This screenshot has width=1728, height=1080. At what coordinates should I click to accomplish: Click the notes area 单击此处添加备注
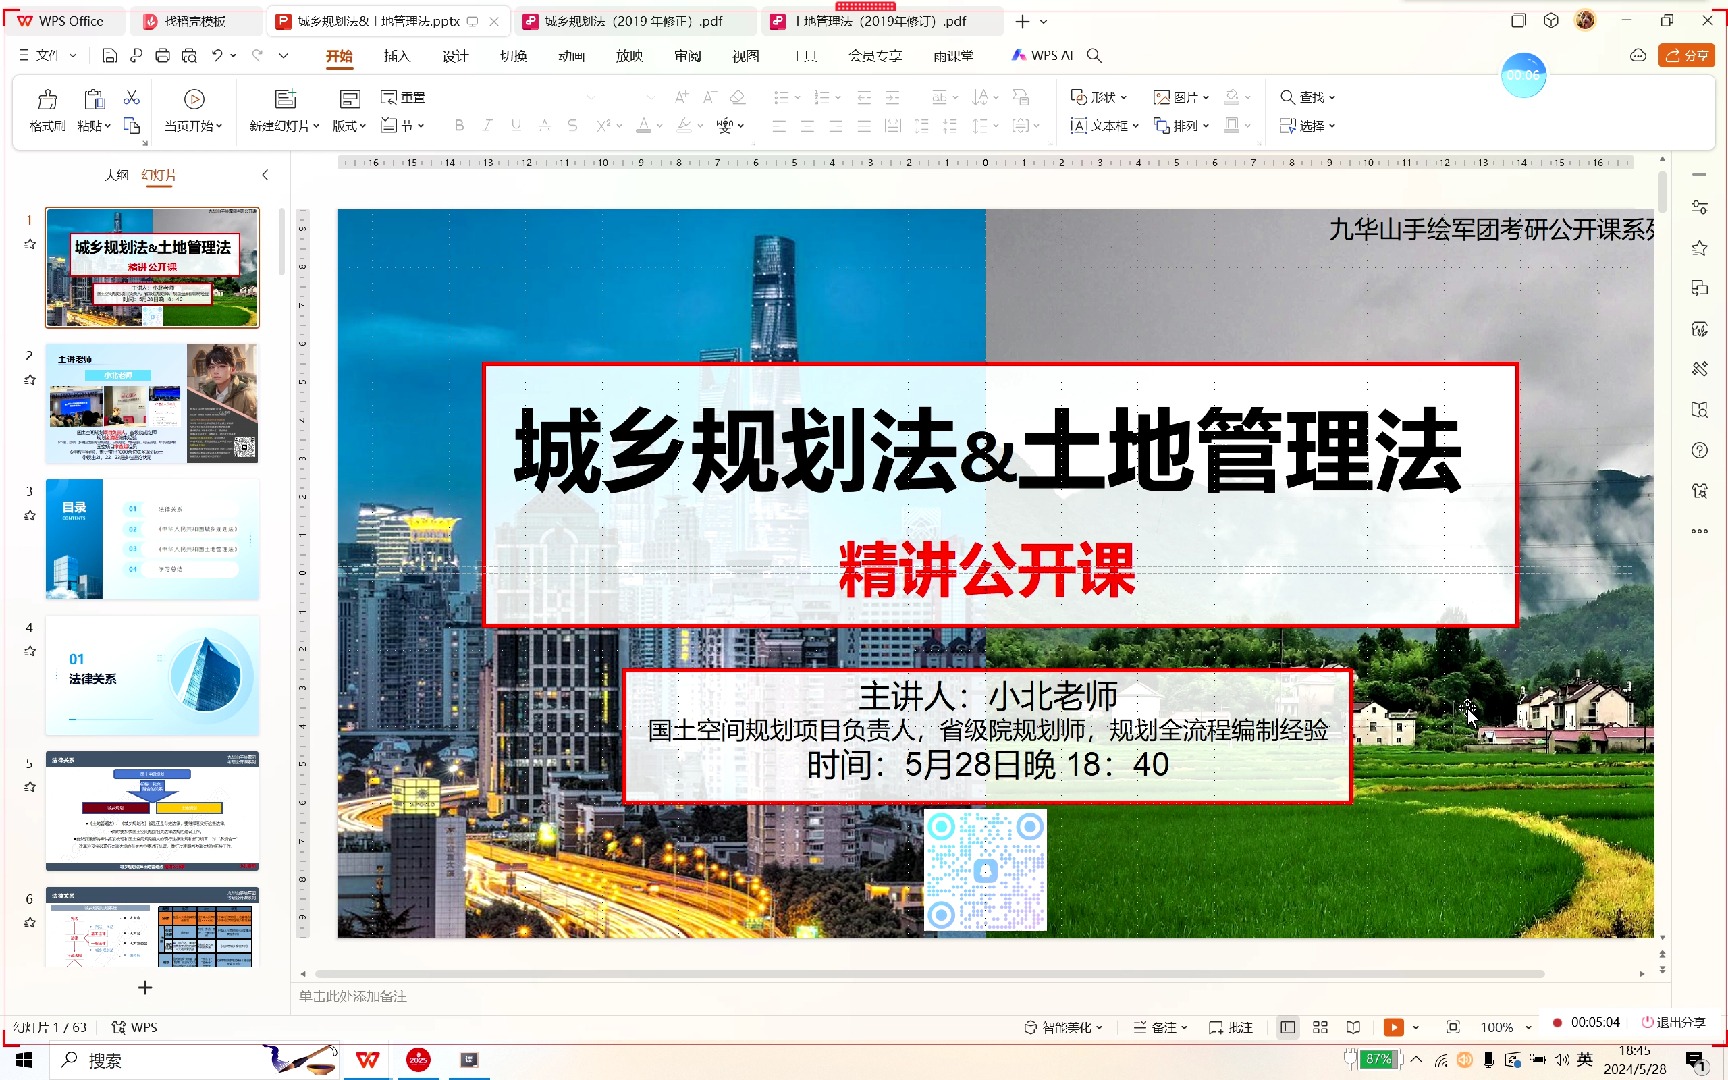click(352, 996)
